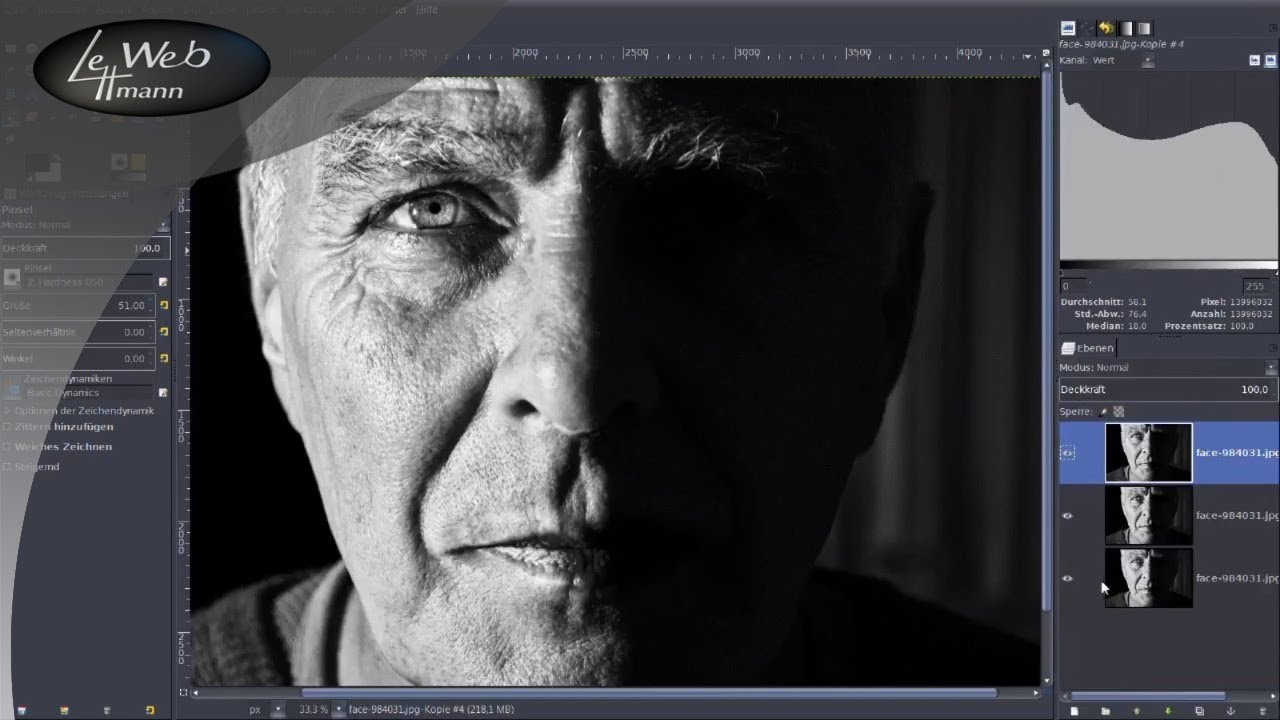Click the Seitenverhältnis value field
The image size is (1280, 720).
[x=77, y=331]
